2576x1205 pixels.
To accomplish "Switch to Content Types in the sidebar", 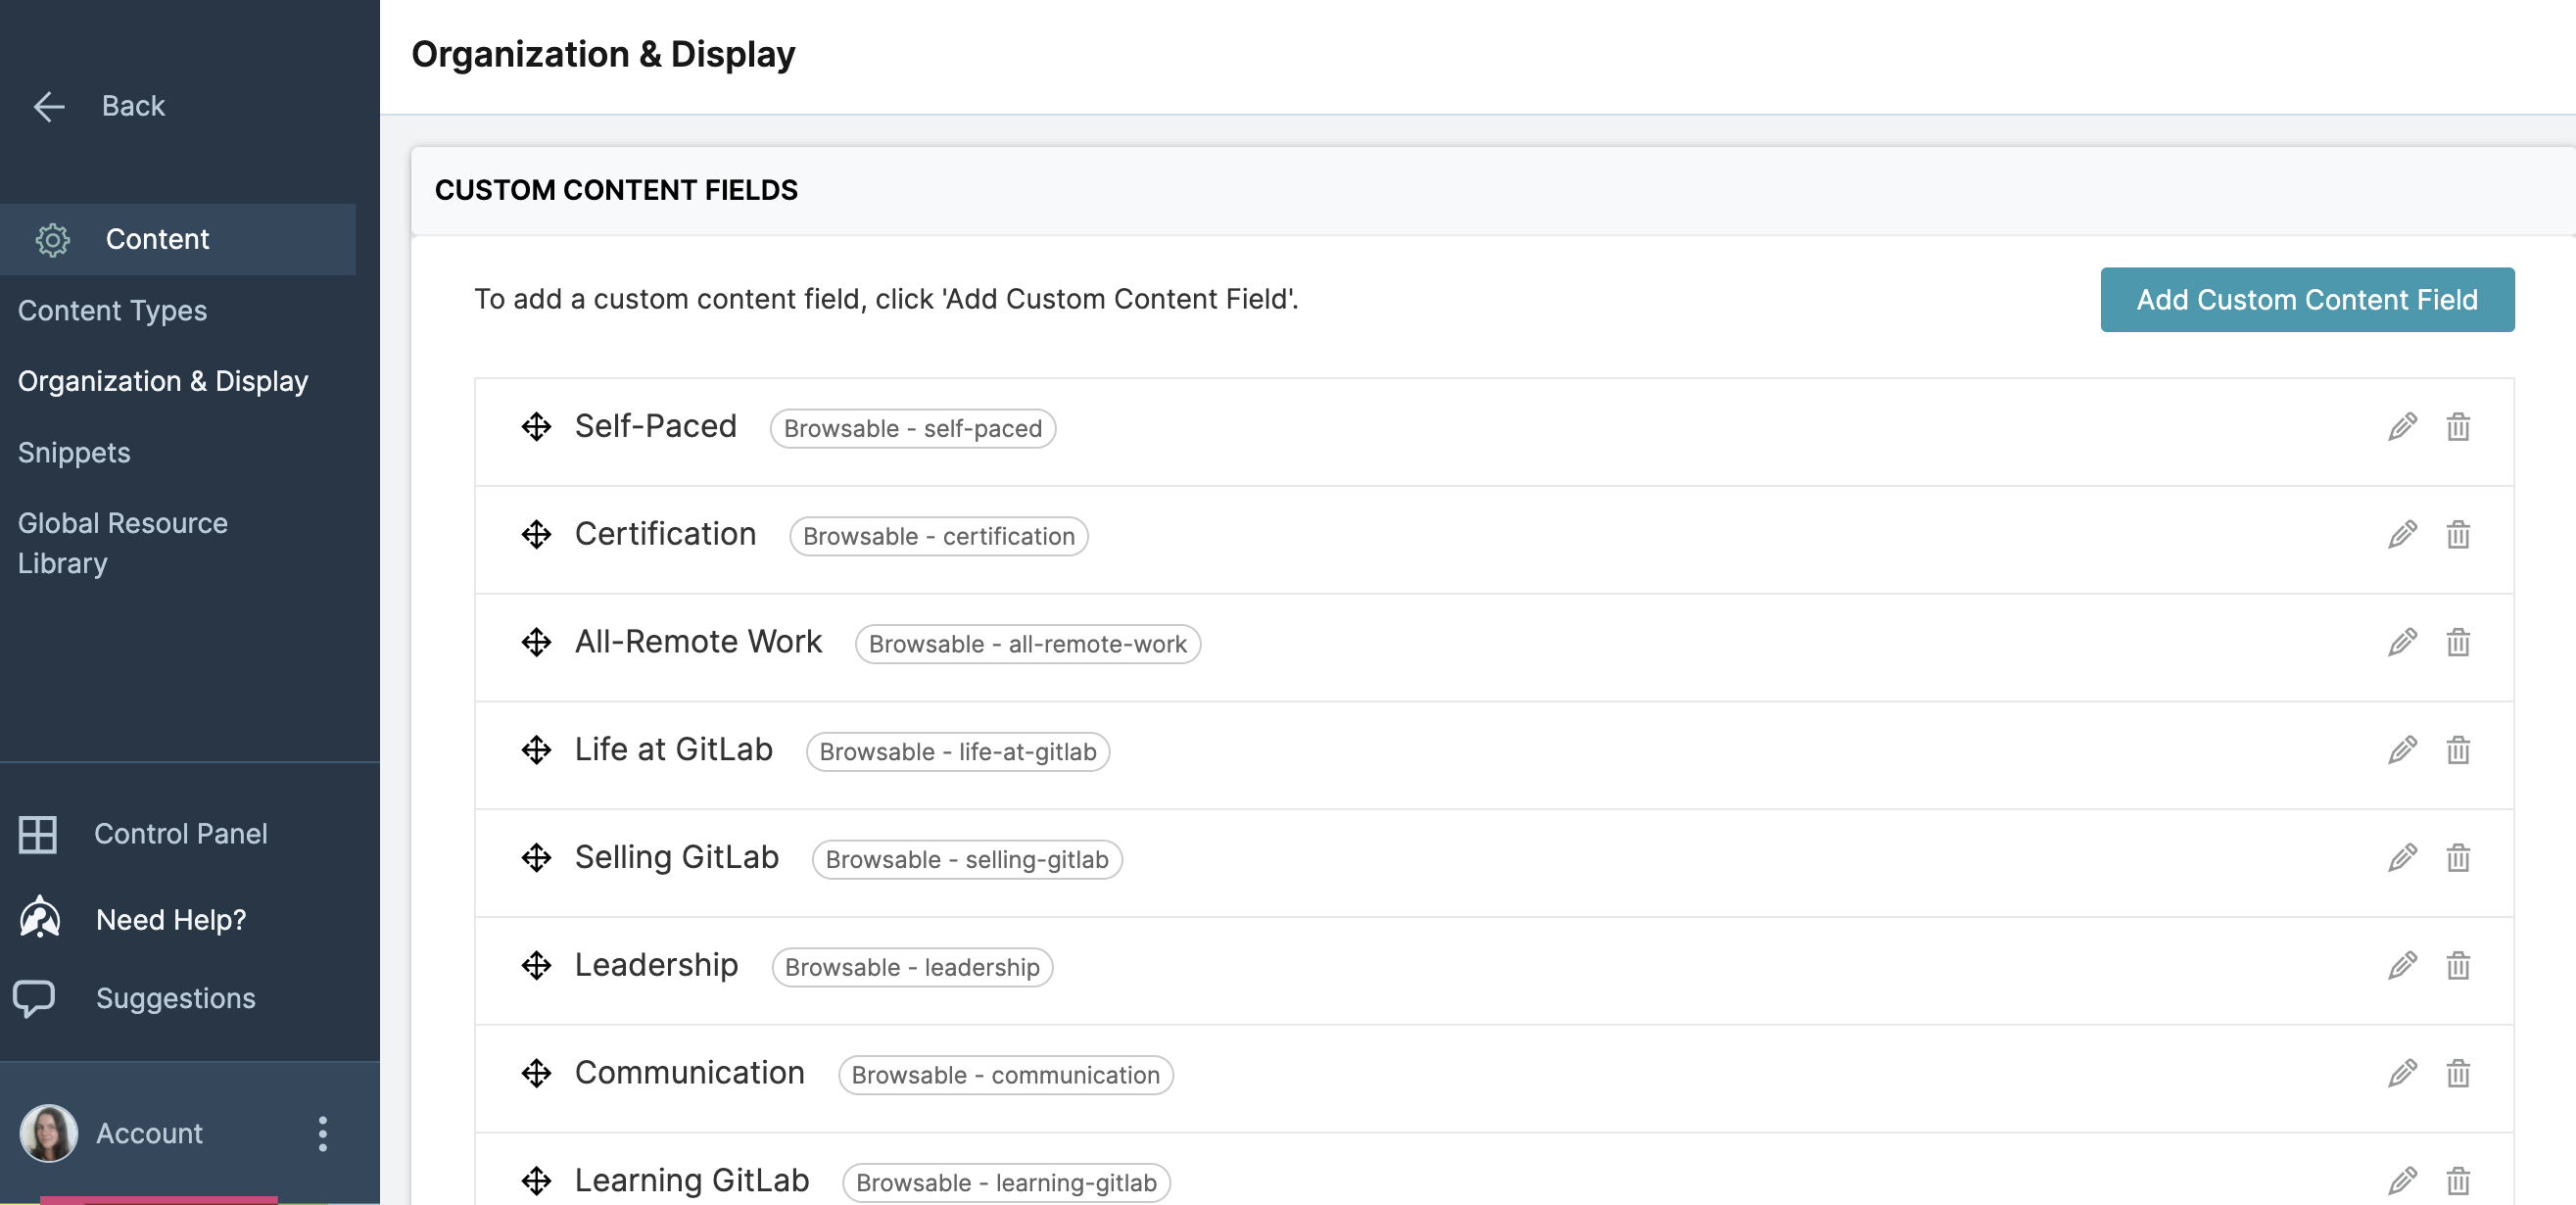I will (112, 311).
